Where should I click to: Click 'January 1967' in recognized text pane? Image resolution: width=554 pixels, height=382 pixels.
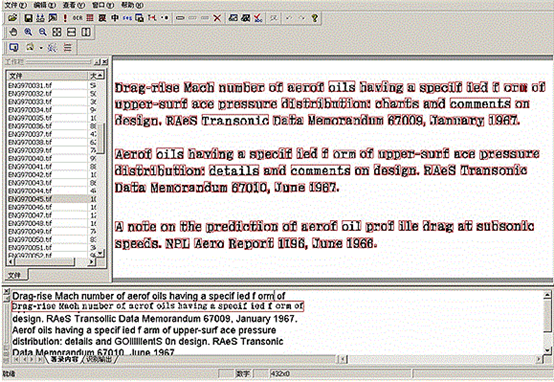(x=266, y=319)
